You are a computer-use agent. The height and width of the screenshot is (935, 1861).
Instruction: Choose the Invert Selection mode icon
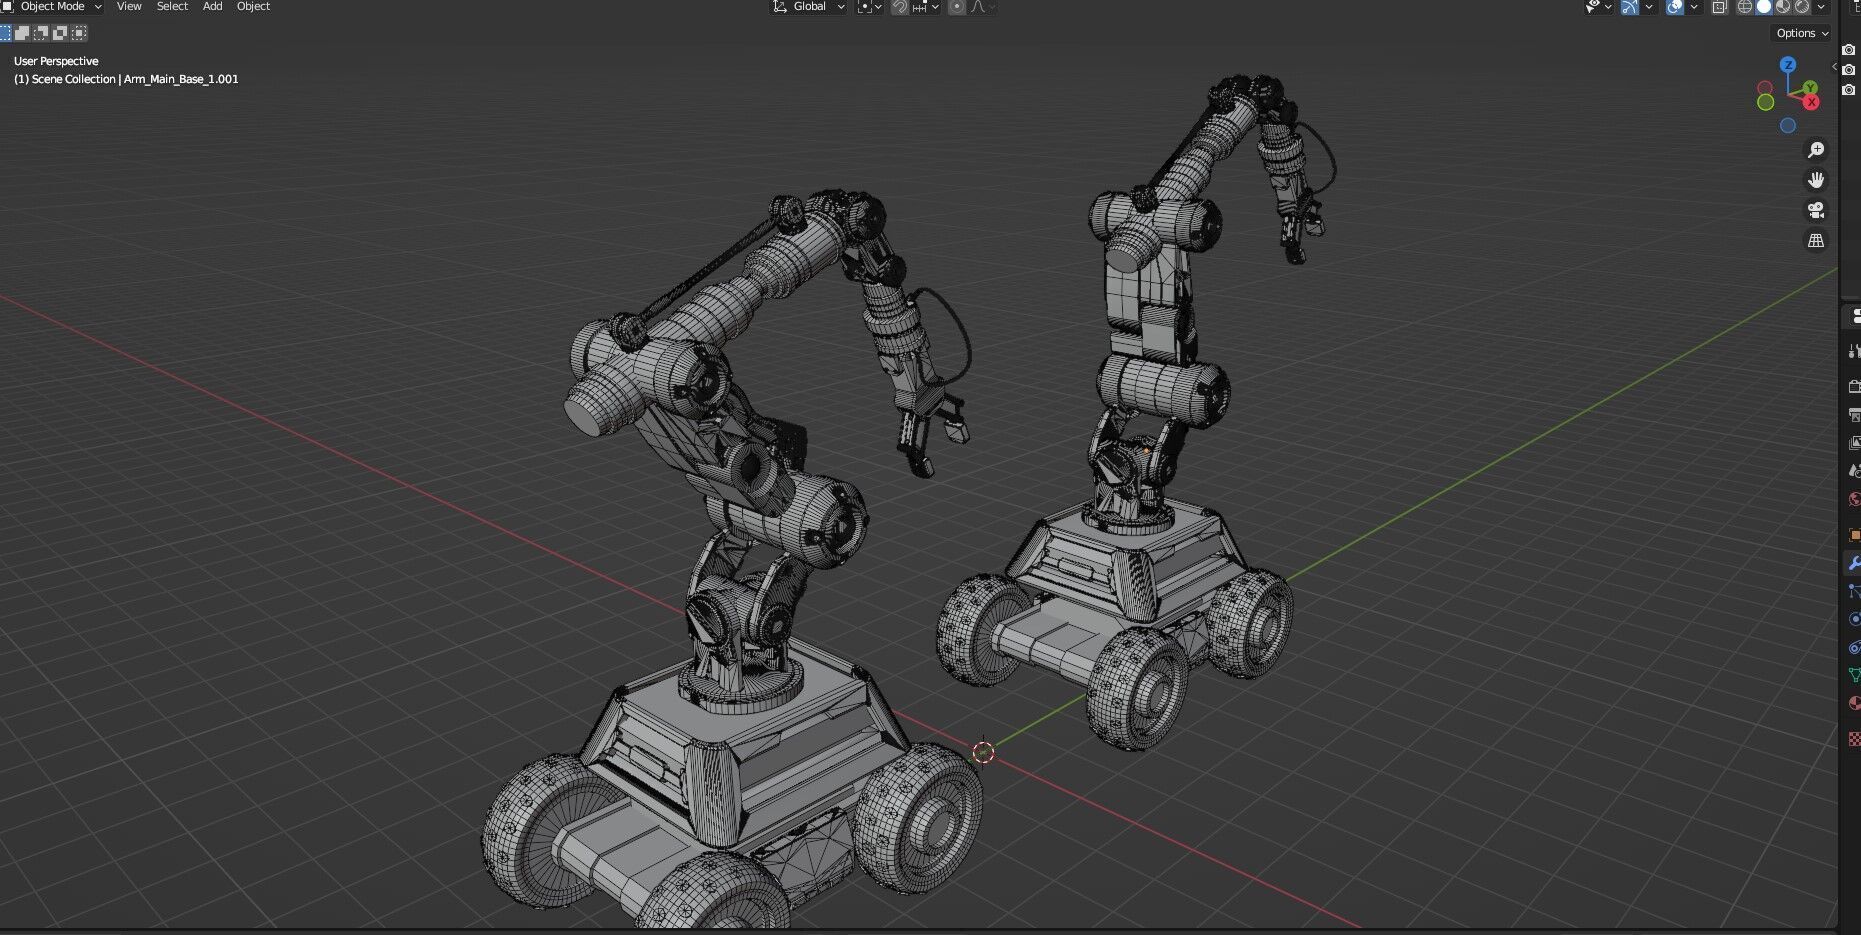point(60,33)
